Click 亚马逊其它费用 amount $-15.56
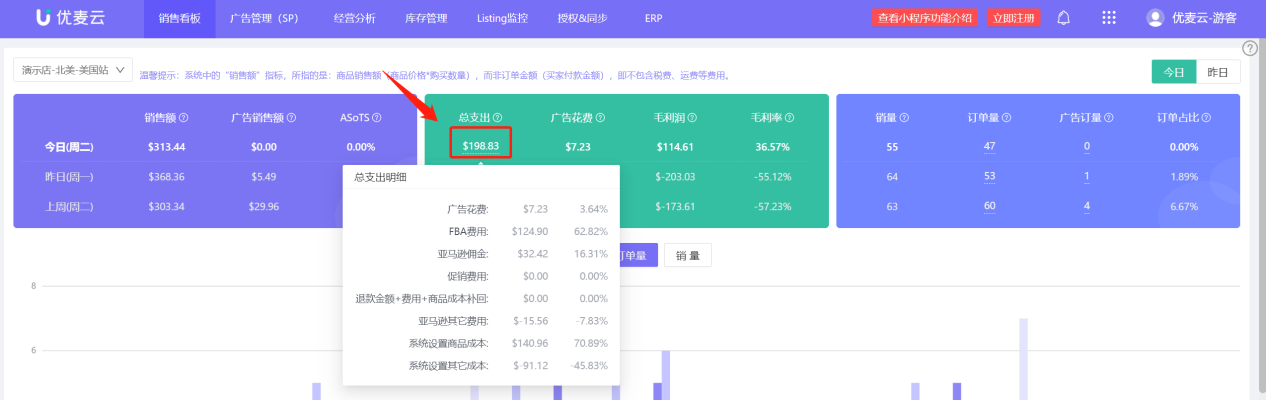The image size is (1266, 400). [x=529, y=321]
